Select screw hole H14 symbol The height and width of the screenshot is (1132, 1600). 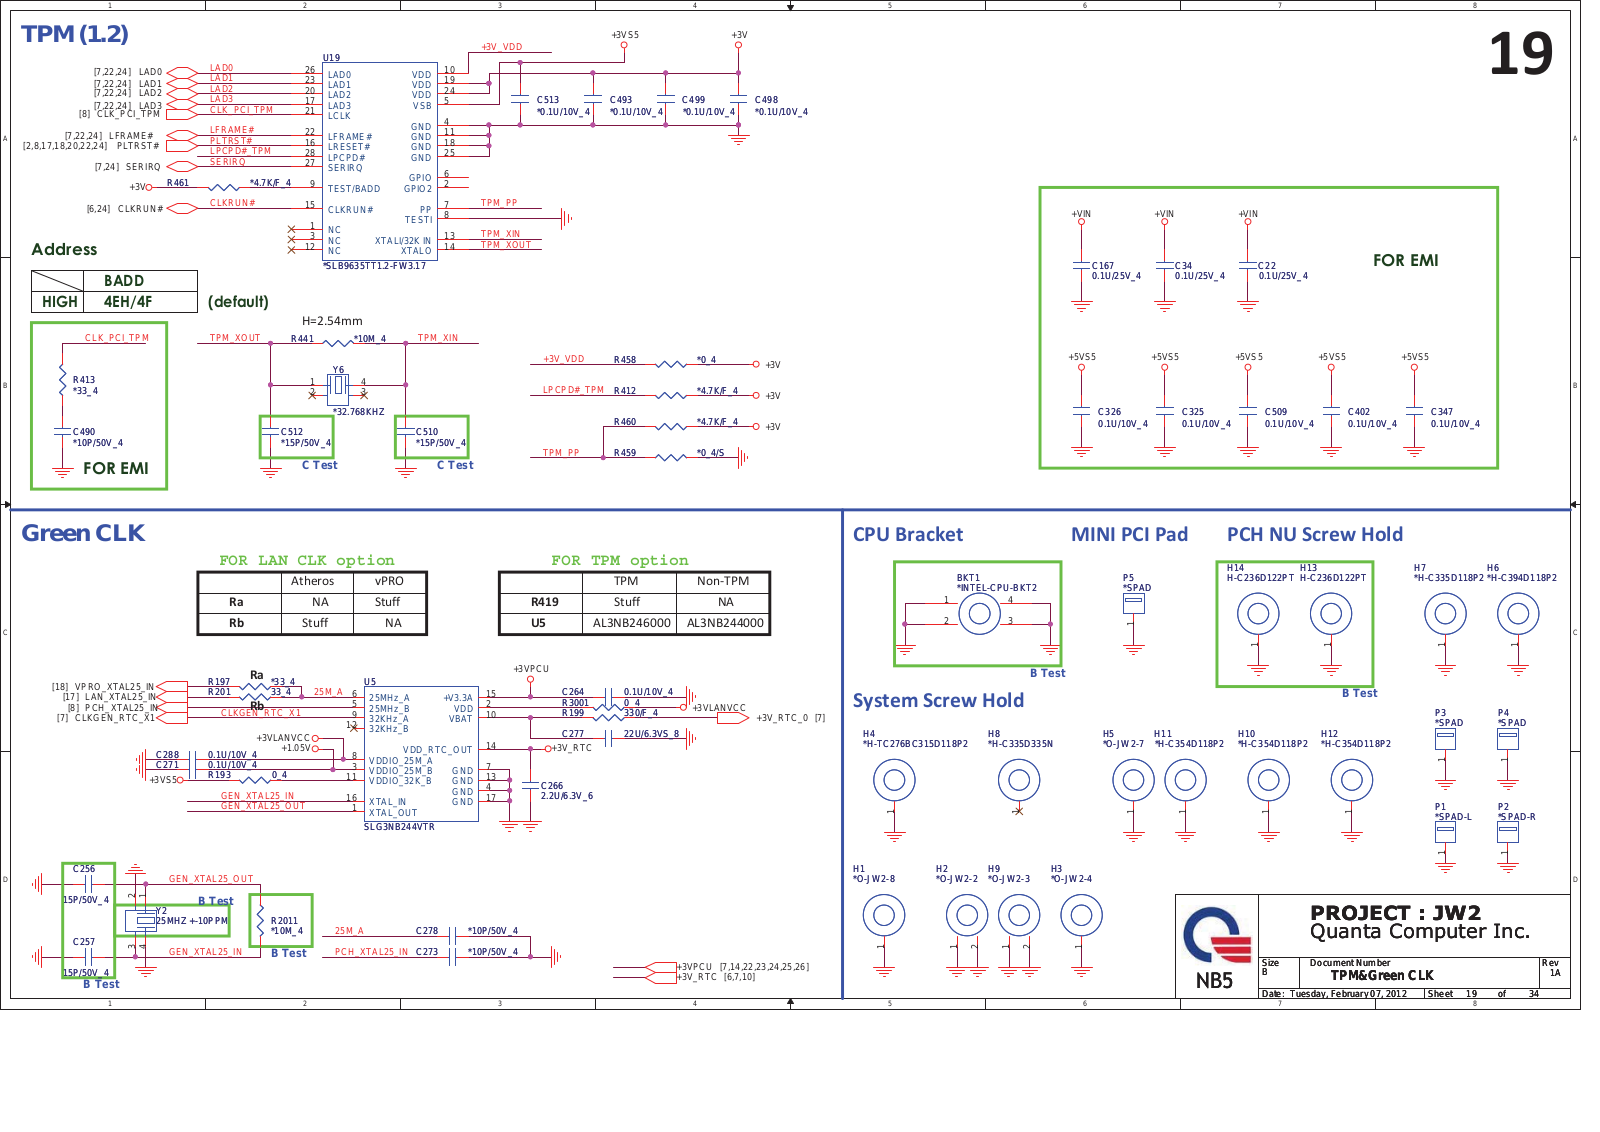point(1258,613)
